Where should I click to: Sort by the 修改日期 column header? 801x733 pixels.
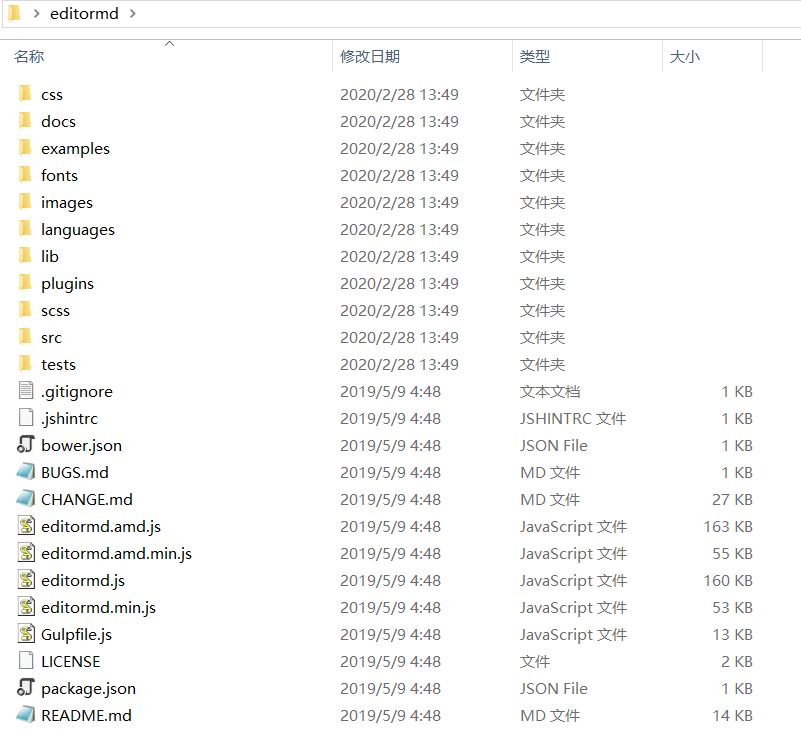pyautogui.click(x=370, y=56)
